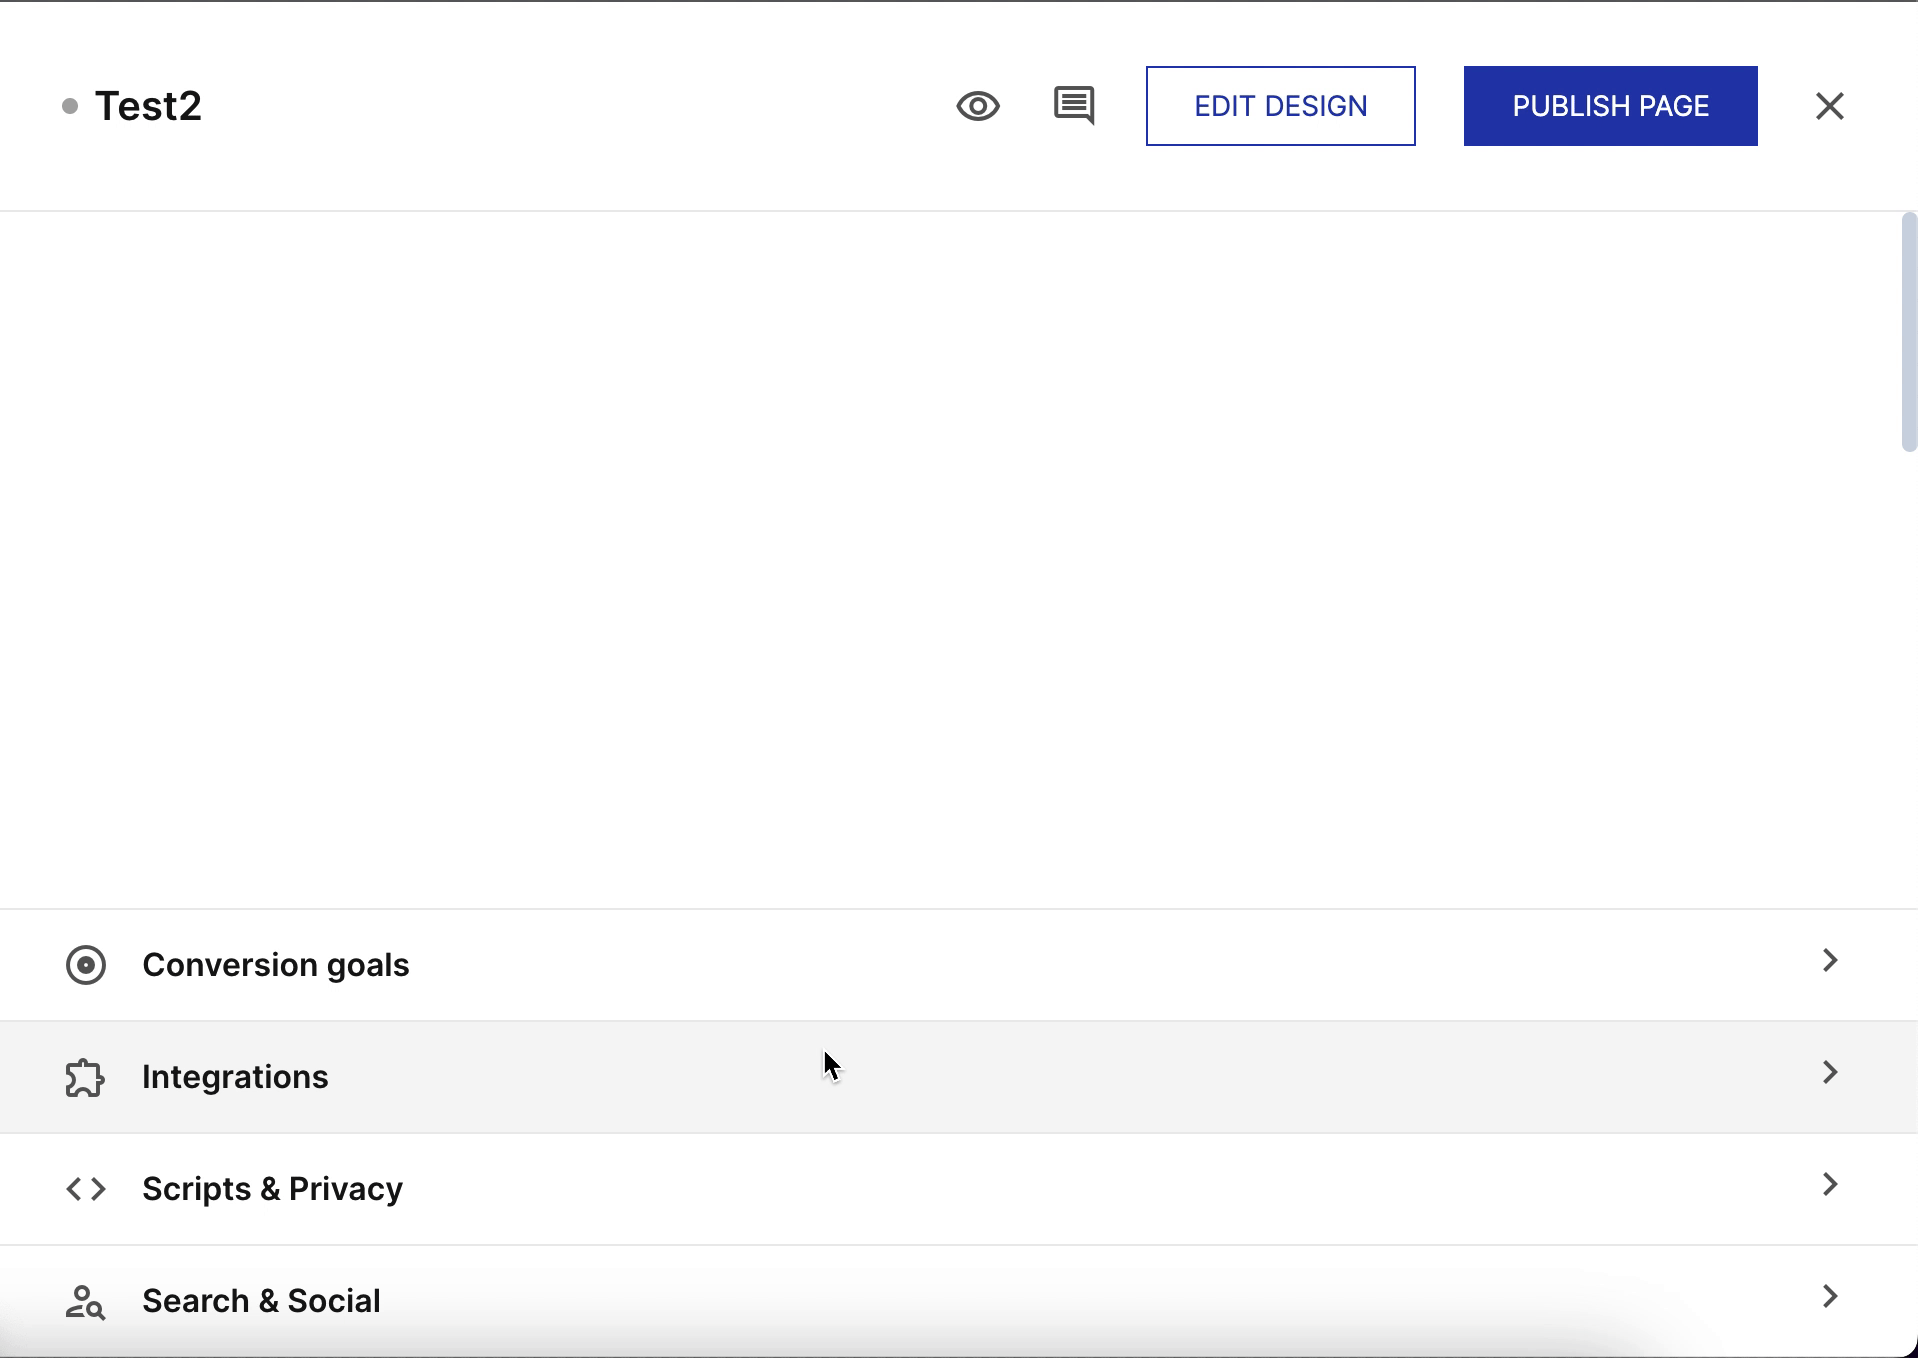Image resolution: width=1918 pixels, height=1358 pixels.
Task: Select the Search & Social label
Action: 261,1301
